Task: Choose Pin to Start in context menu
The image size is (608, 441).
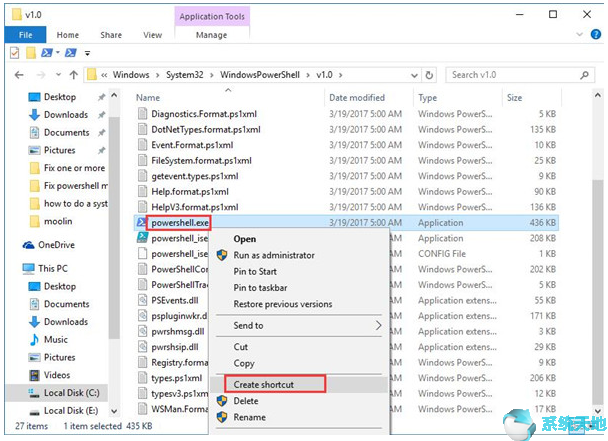Action: 255,272
